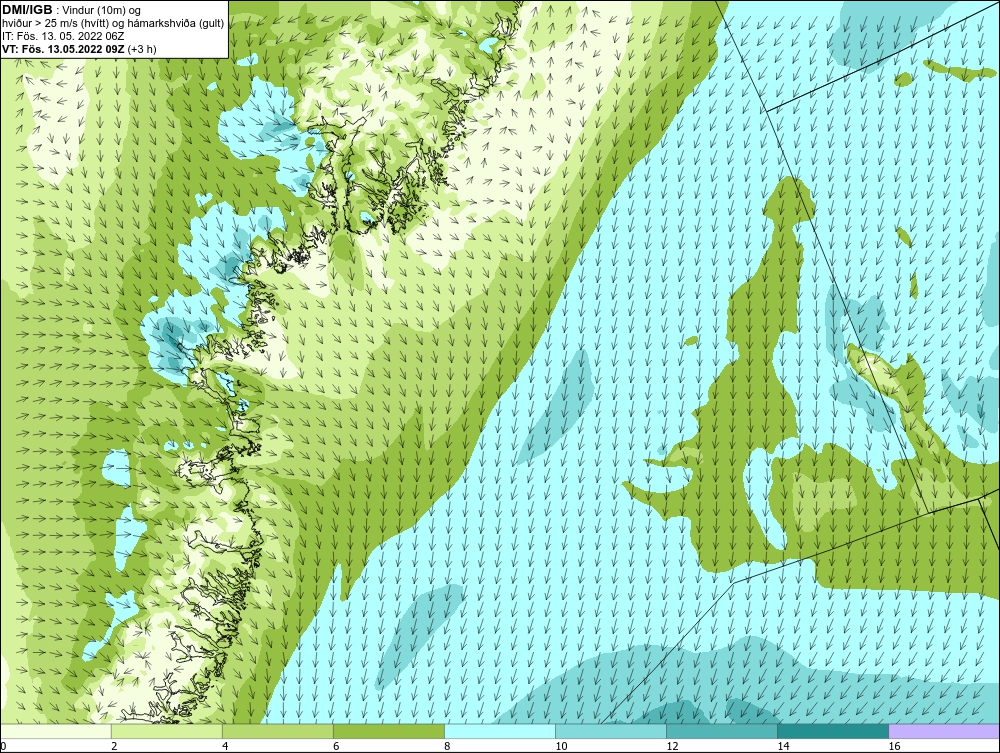Click the 12–14 m/s teal legend swatch
The width and height of the screenshot is (1000, 753).
pyautogui.click(x=722, y=731)
